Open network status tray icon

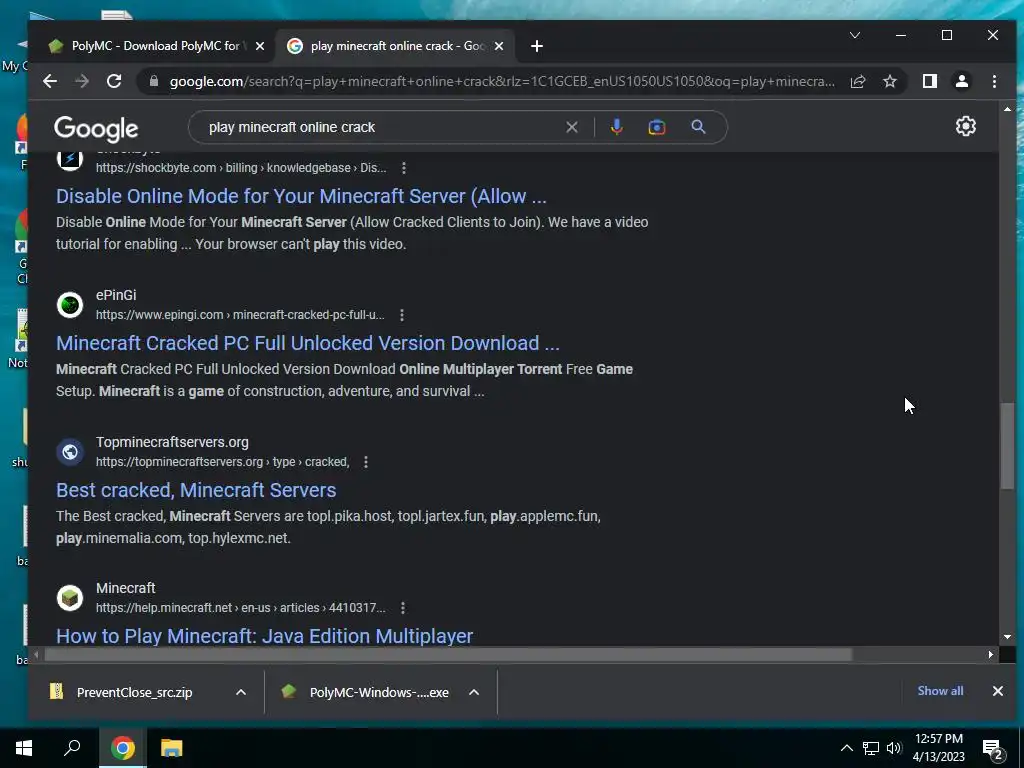871,748
